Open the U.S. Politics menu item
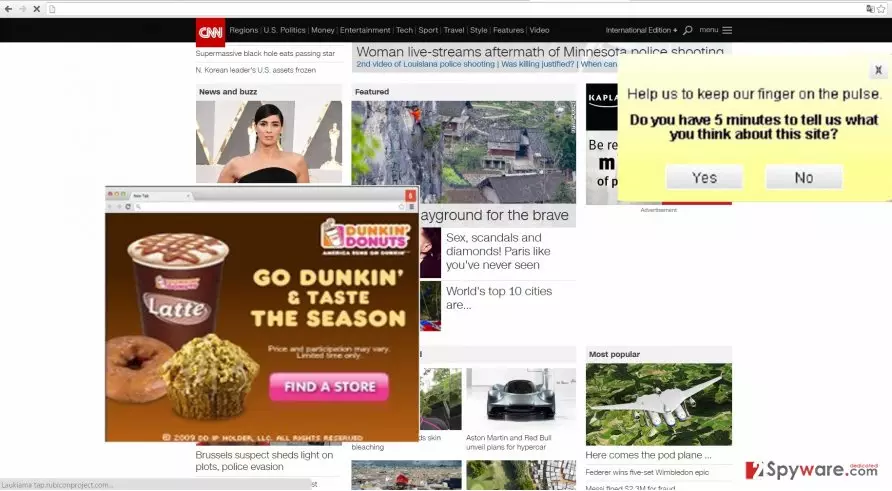Image resolution: width=892 pixels, height=491 pixels. pyautogui.click(x=284, y=30)
